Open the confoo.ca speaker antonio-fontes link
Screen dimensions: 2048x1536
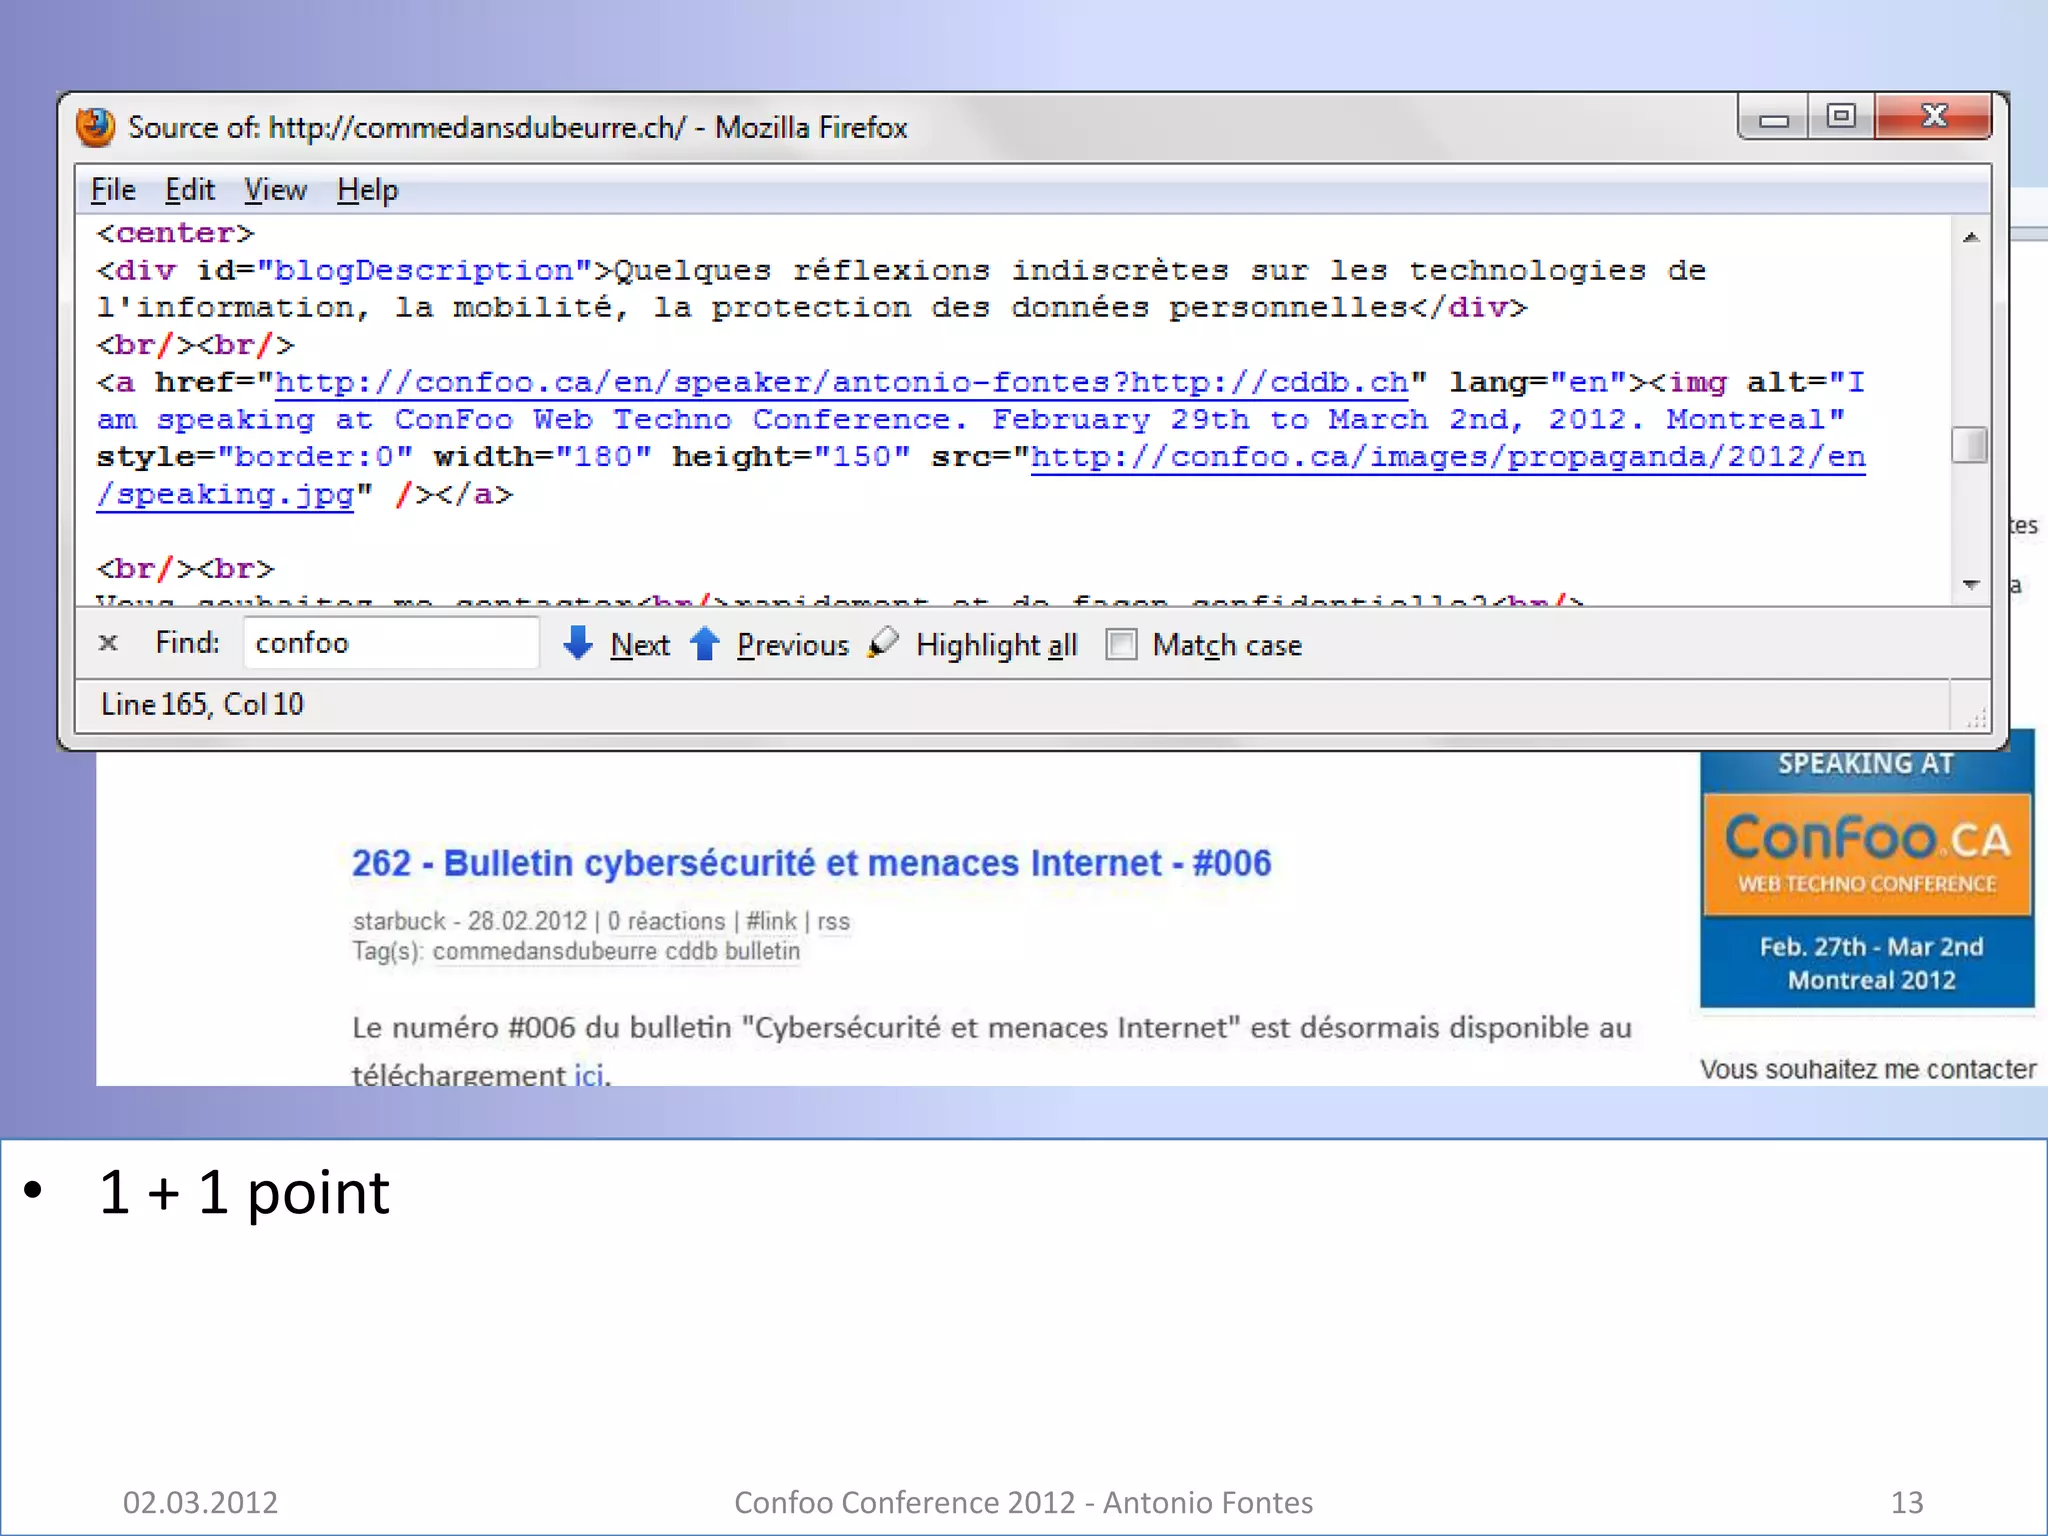click(840, 383)
